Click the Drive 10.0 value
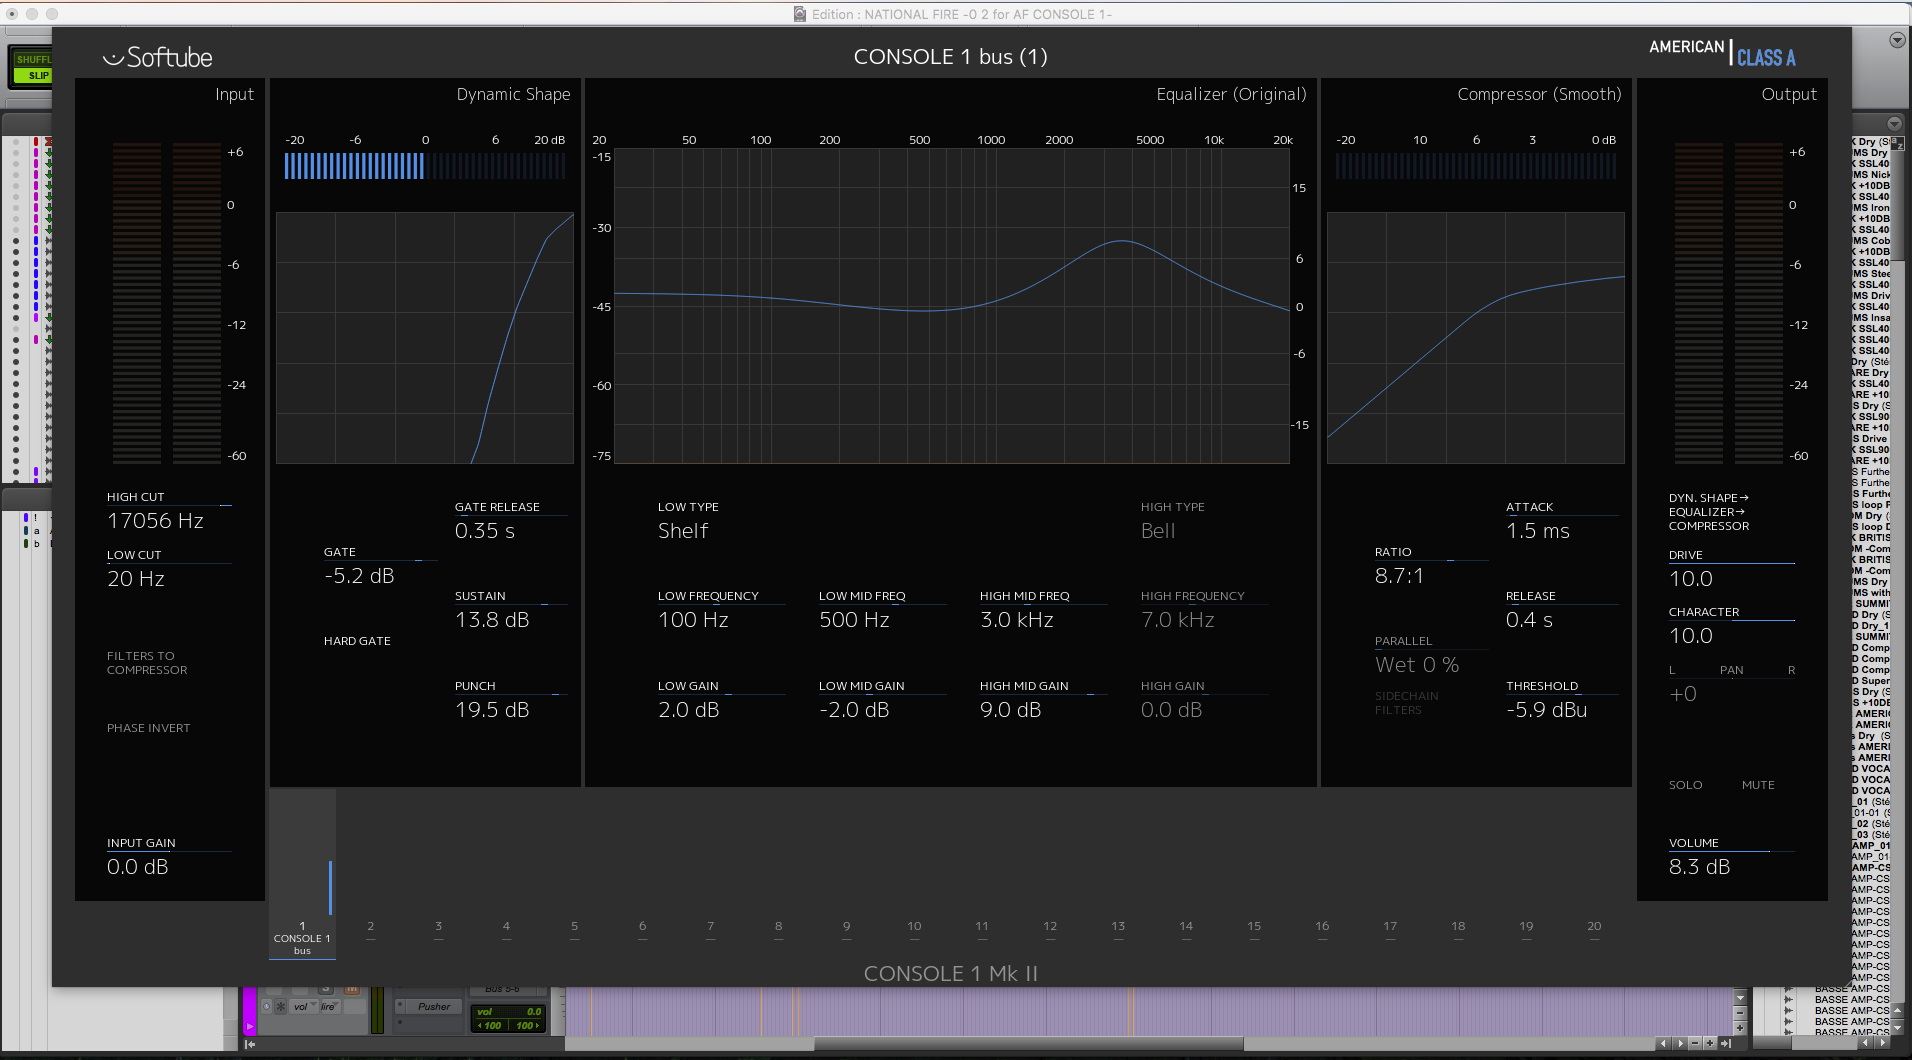 (1691, 579)
